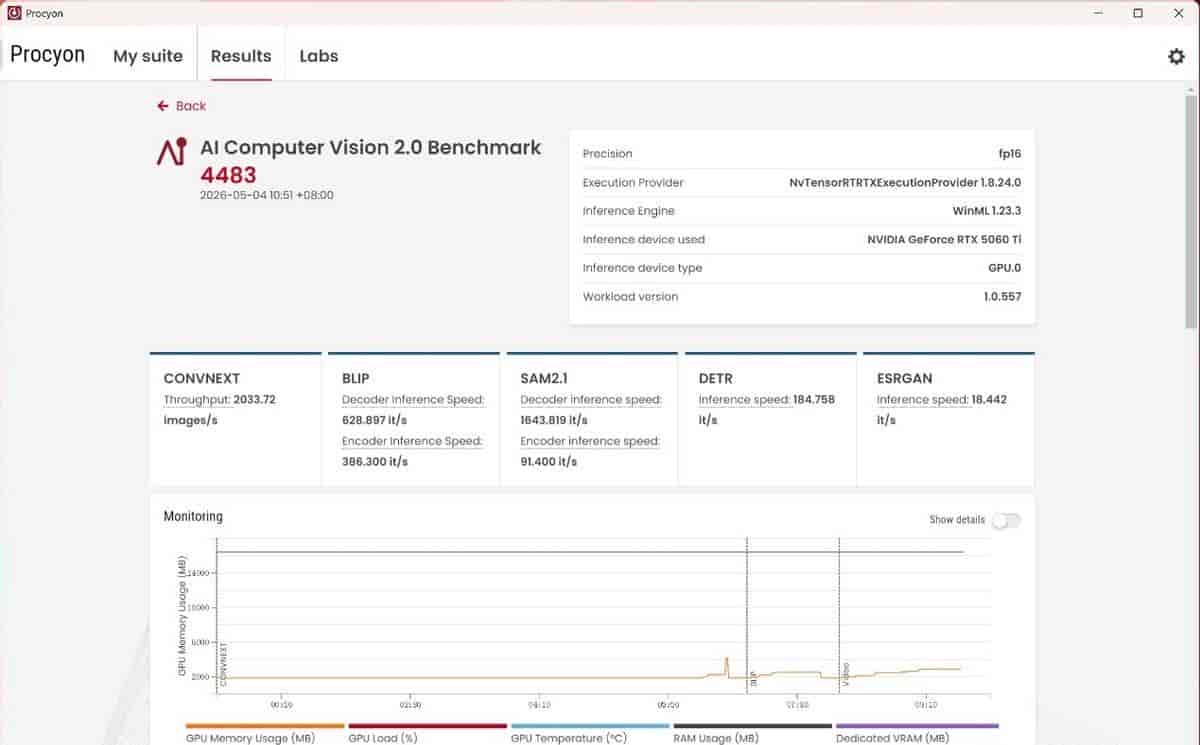Toggle GPU Temperature (°C) legend
1200x745 pixels.
[590, 733]
